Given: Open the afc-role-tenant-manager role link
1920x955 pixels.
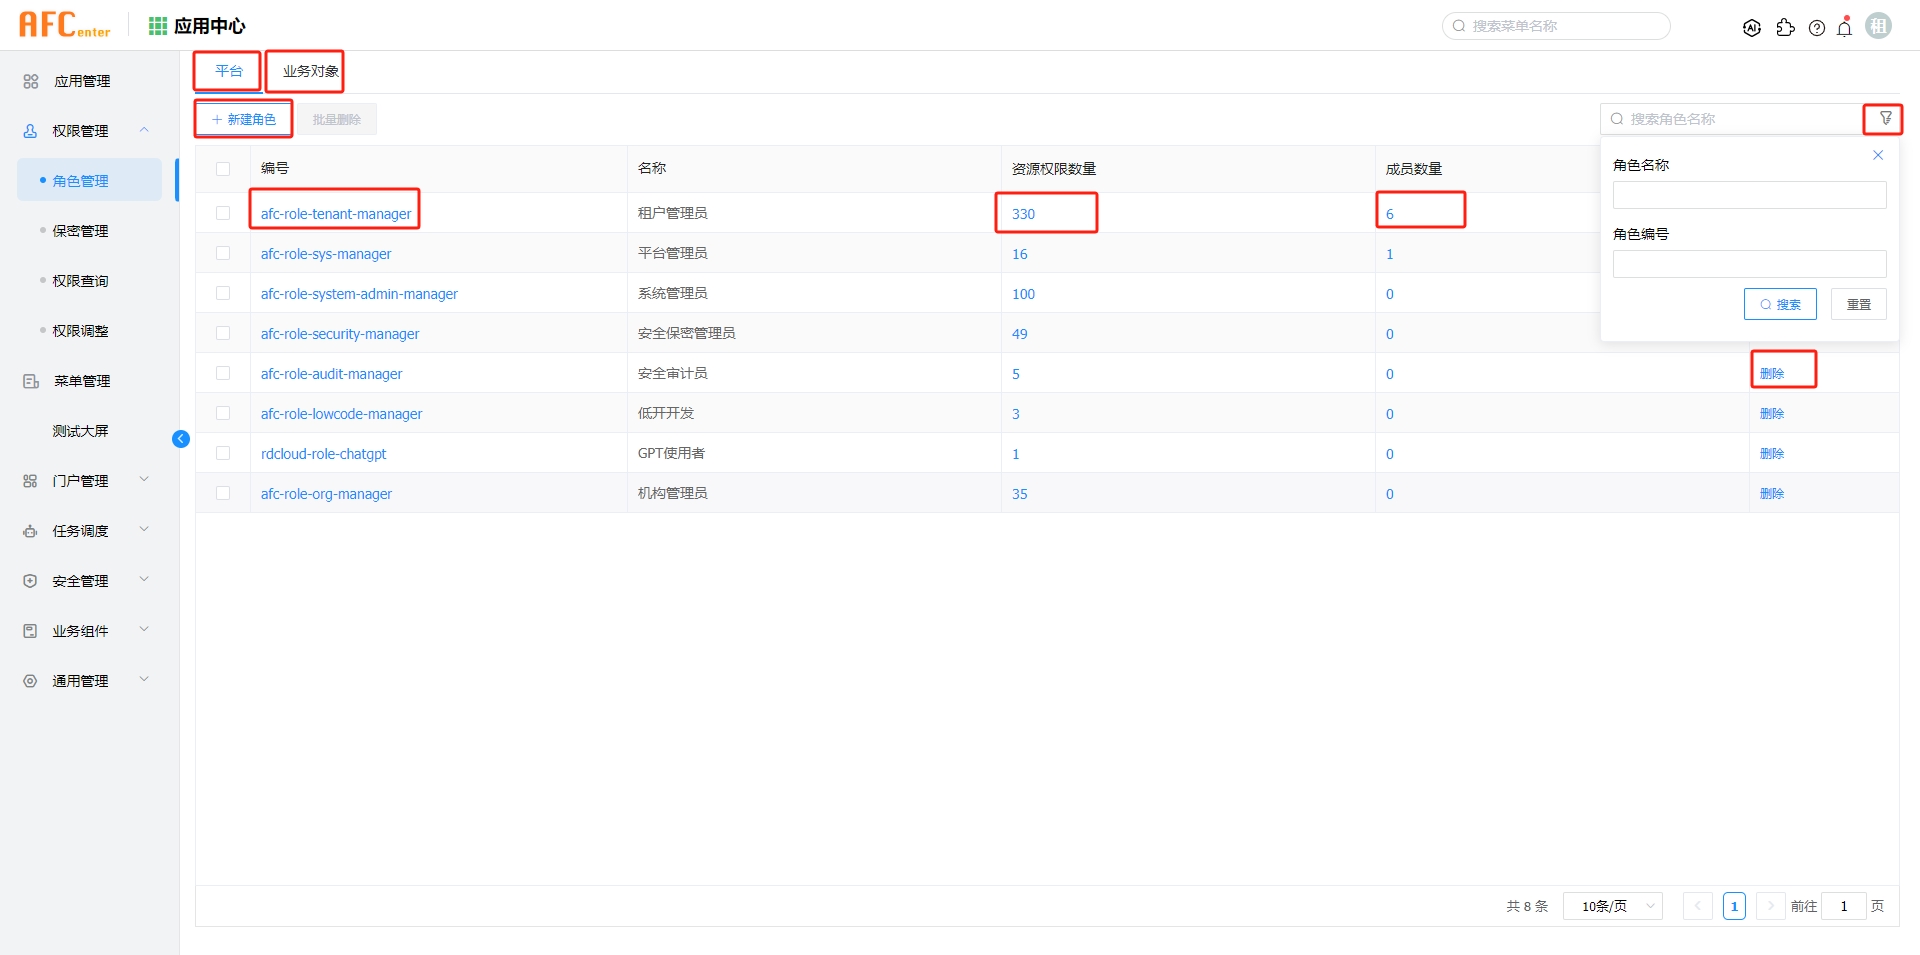Looking at the screenshot, I should [x=334, y=213].
